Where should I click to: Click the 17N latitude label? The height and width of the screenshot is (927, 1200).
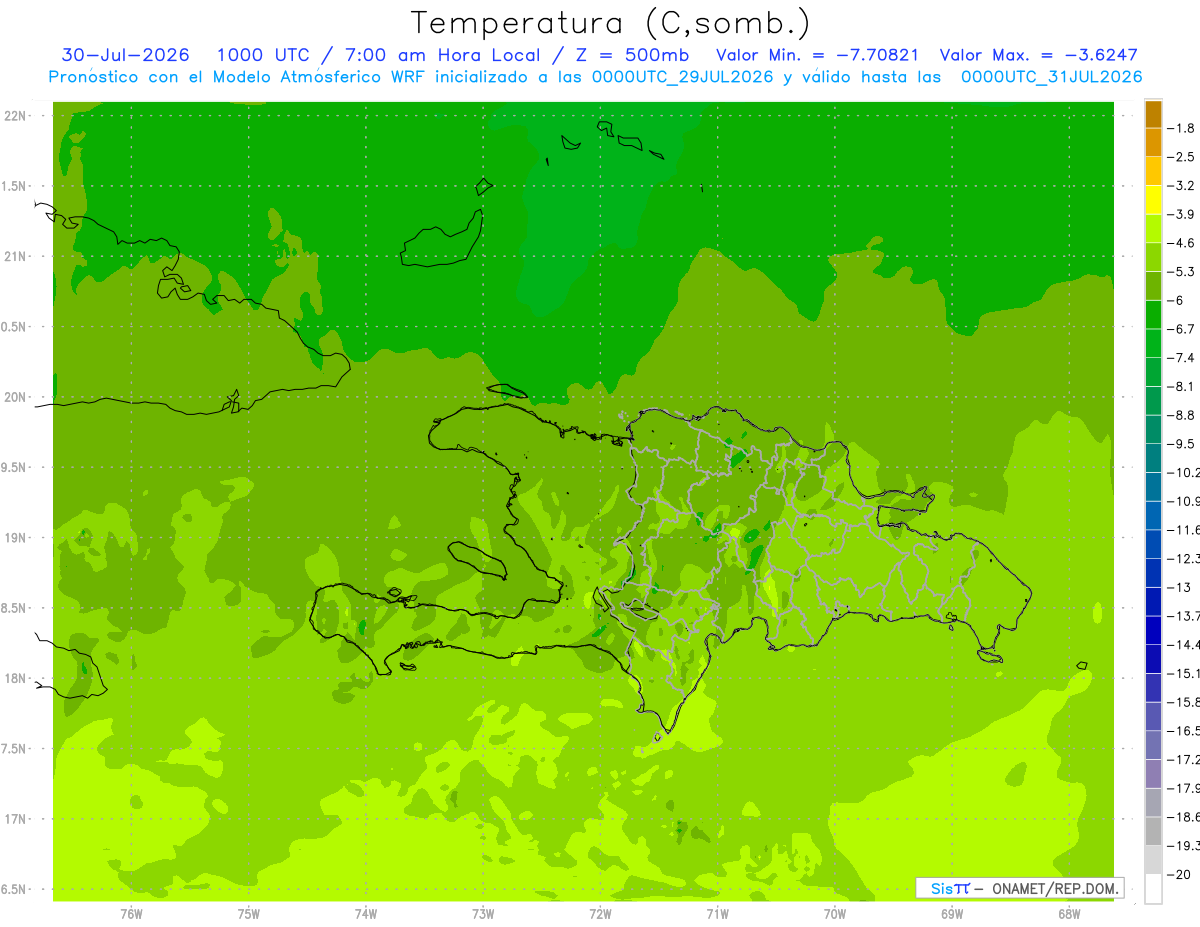15,819
